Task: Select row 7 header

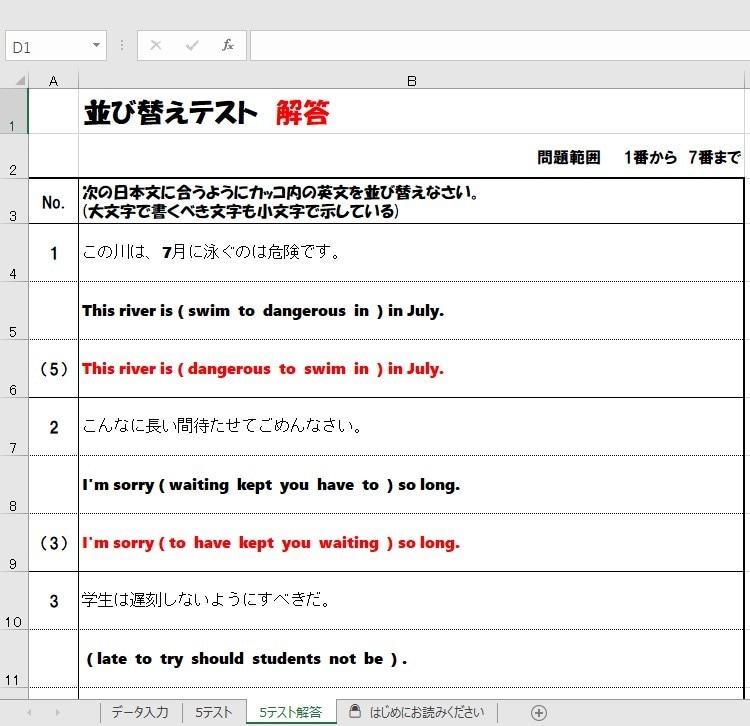Action: click(x=14, y=427)
